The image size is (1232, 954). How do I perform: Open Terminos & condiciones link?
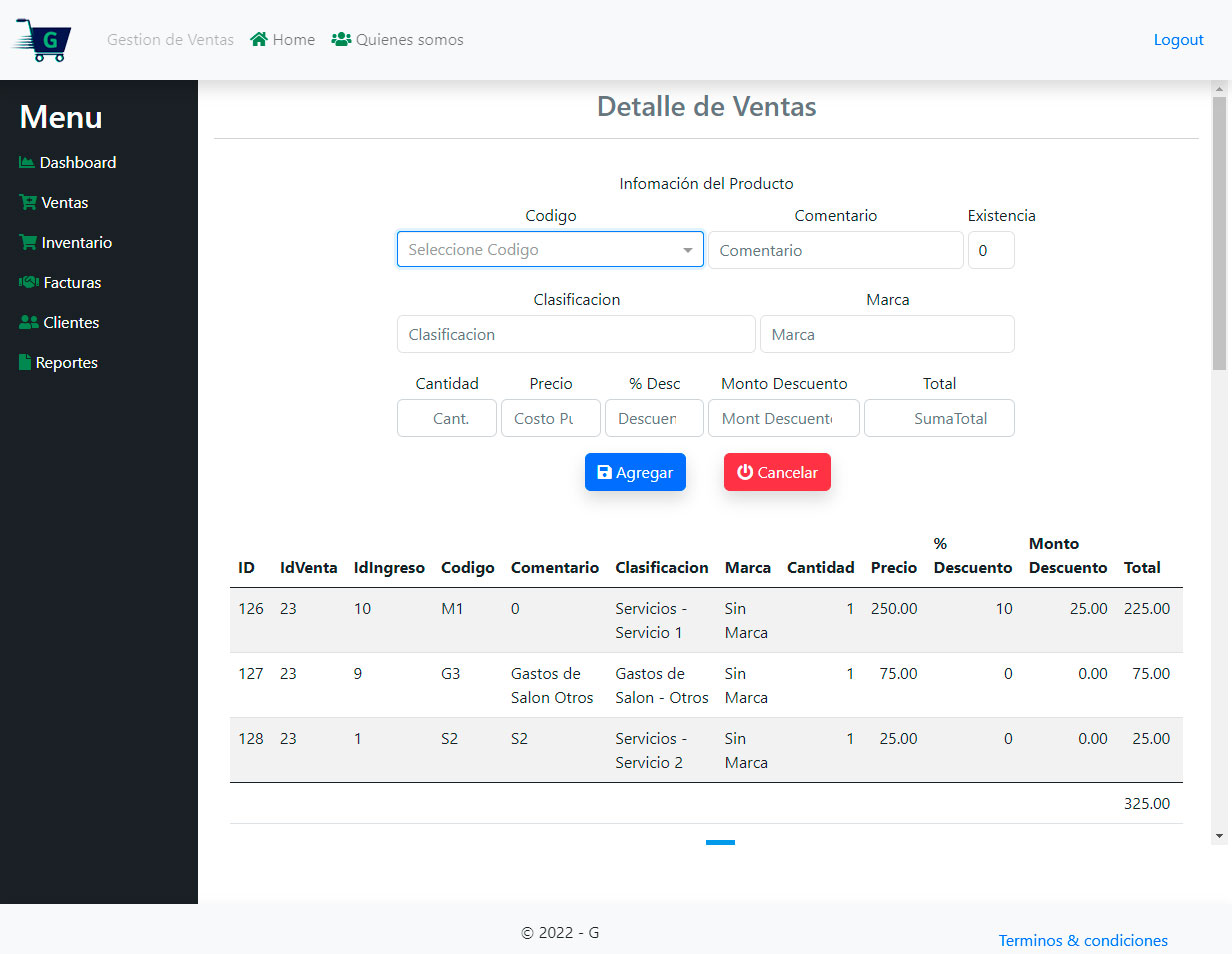(x=1083, y=940)
